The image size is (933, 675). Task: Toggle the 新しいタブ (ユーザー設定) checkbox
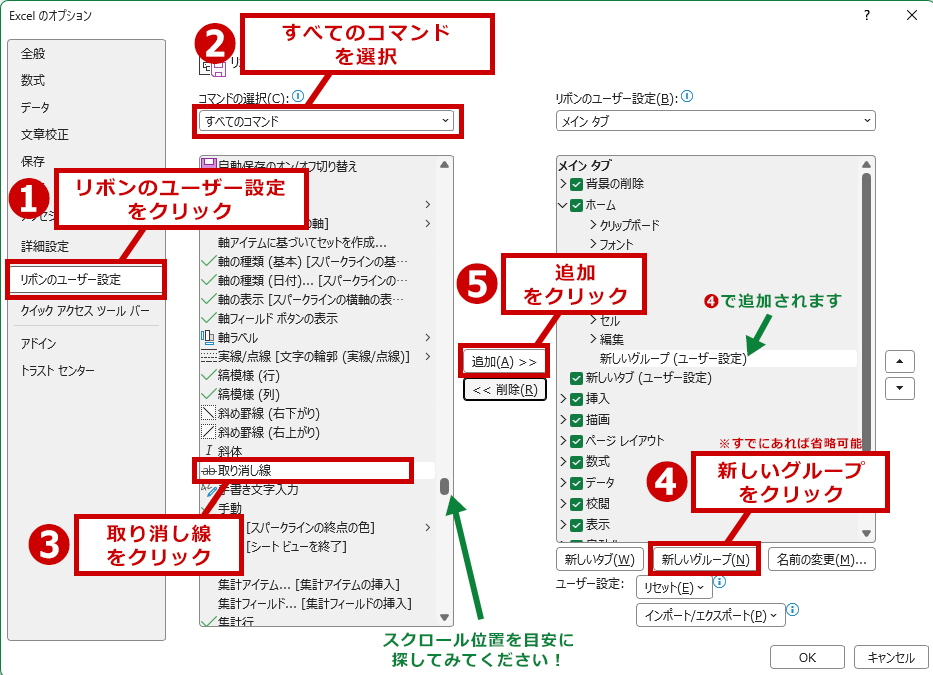(x=576, y=378)
